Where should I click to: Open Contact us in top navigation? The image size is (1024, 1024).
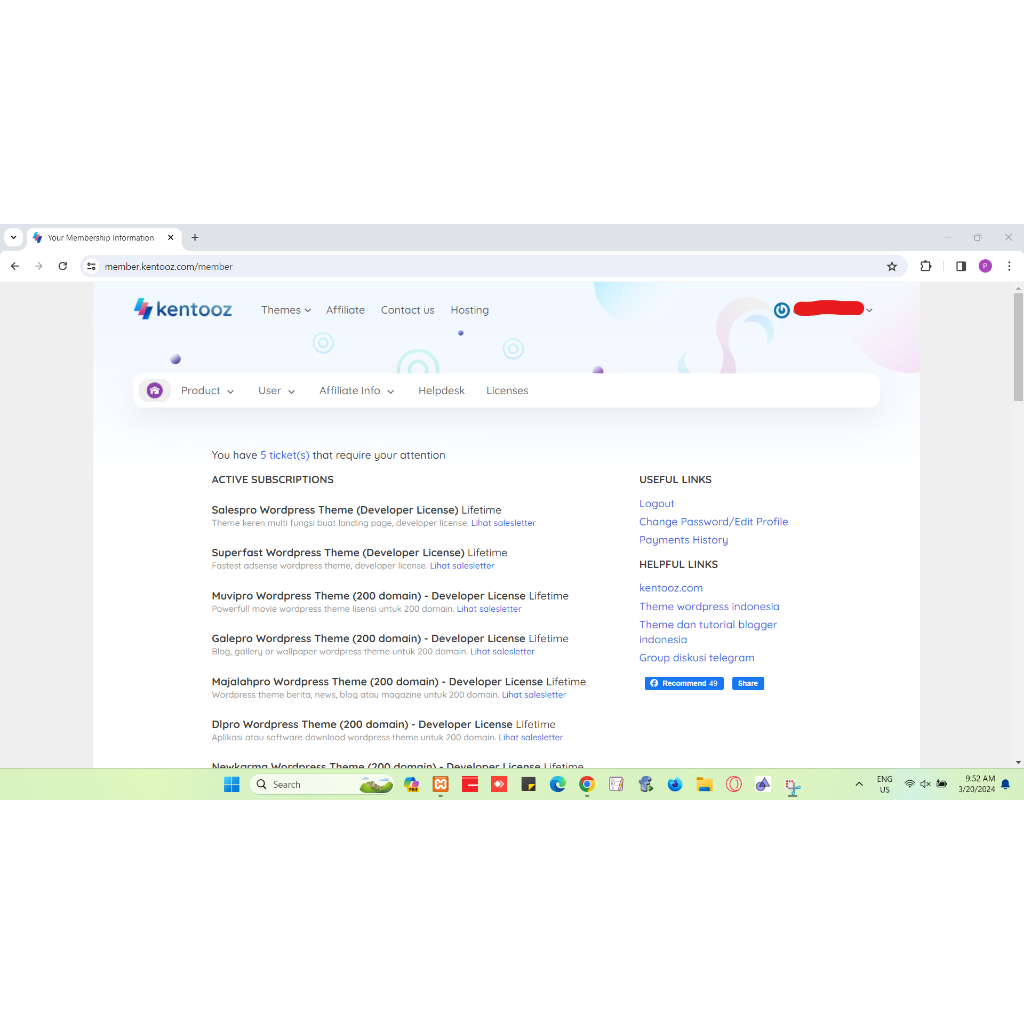point(408,310)
